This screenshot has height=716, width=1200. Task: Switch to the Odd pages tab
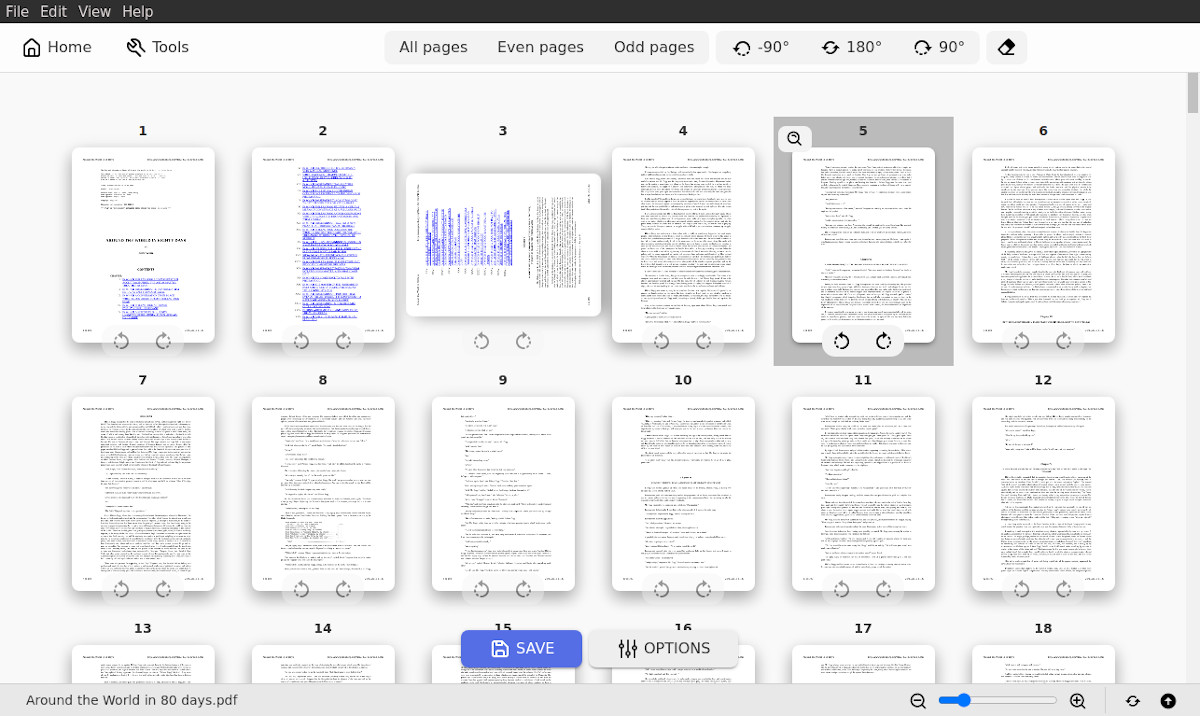click(654, 46)
